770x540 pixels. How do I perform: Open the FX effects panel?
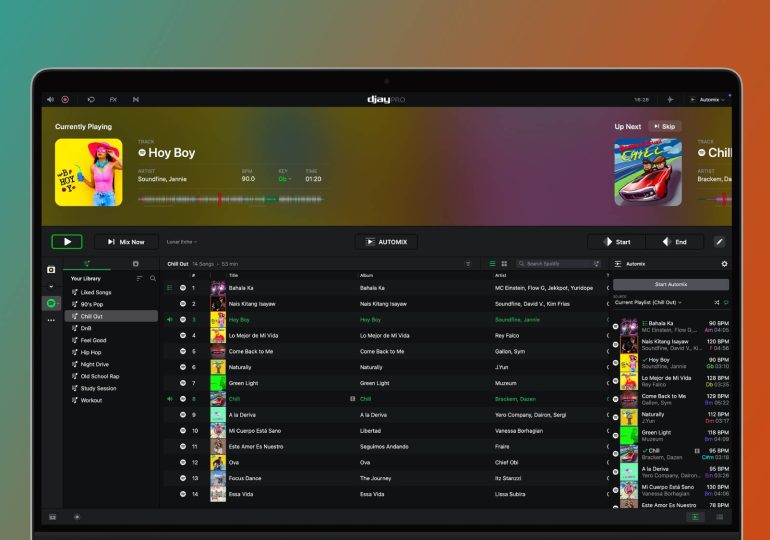coord(113,100)
